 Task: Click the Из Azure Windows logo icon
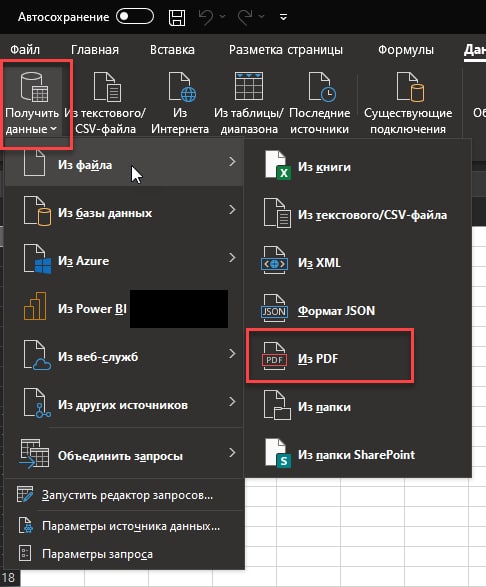[x=37, y=259]
